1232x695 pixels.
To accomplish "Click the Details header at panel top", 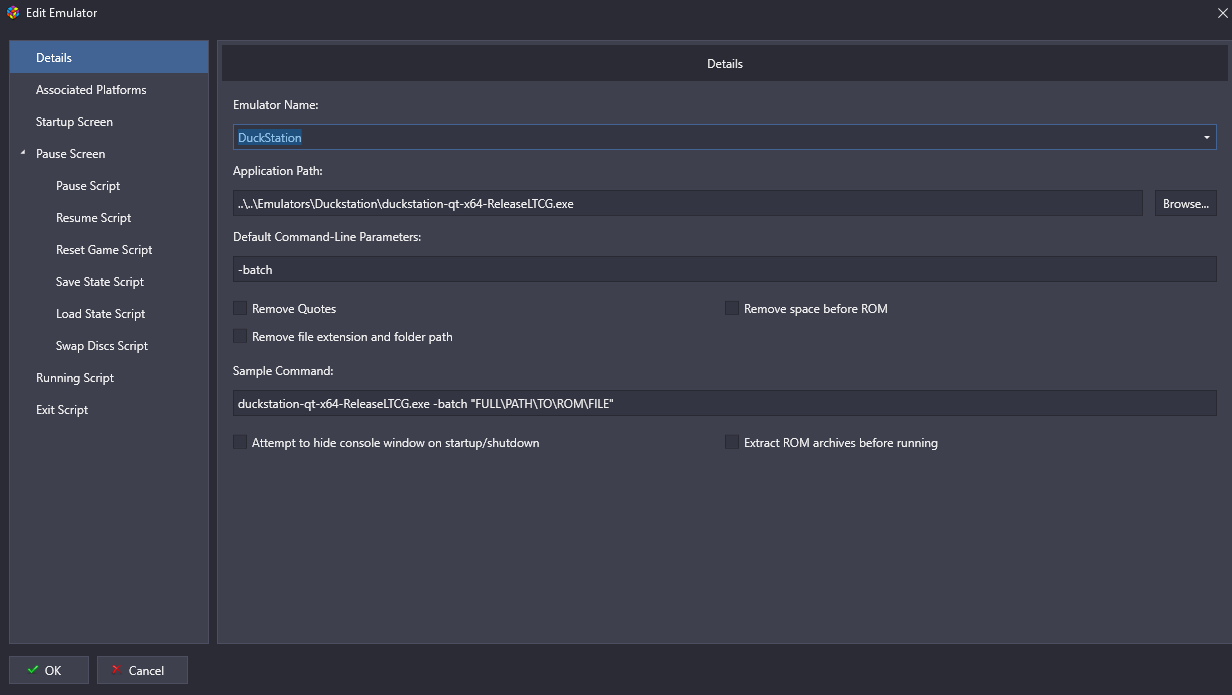I will 725,63.
